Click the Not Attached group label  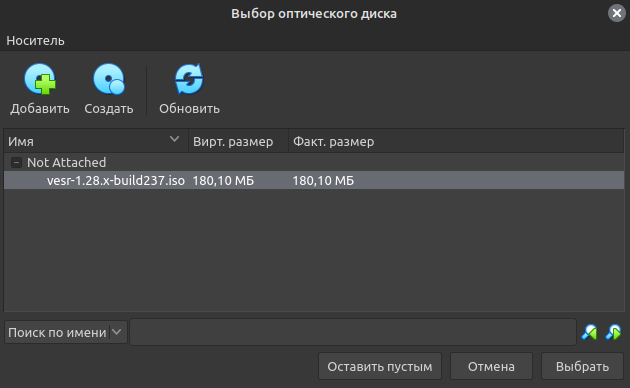point(66,163)
